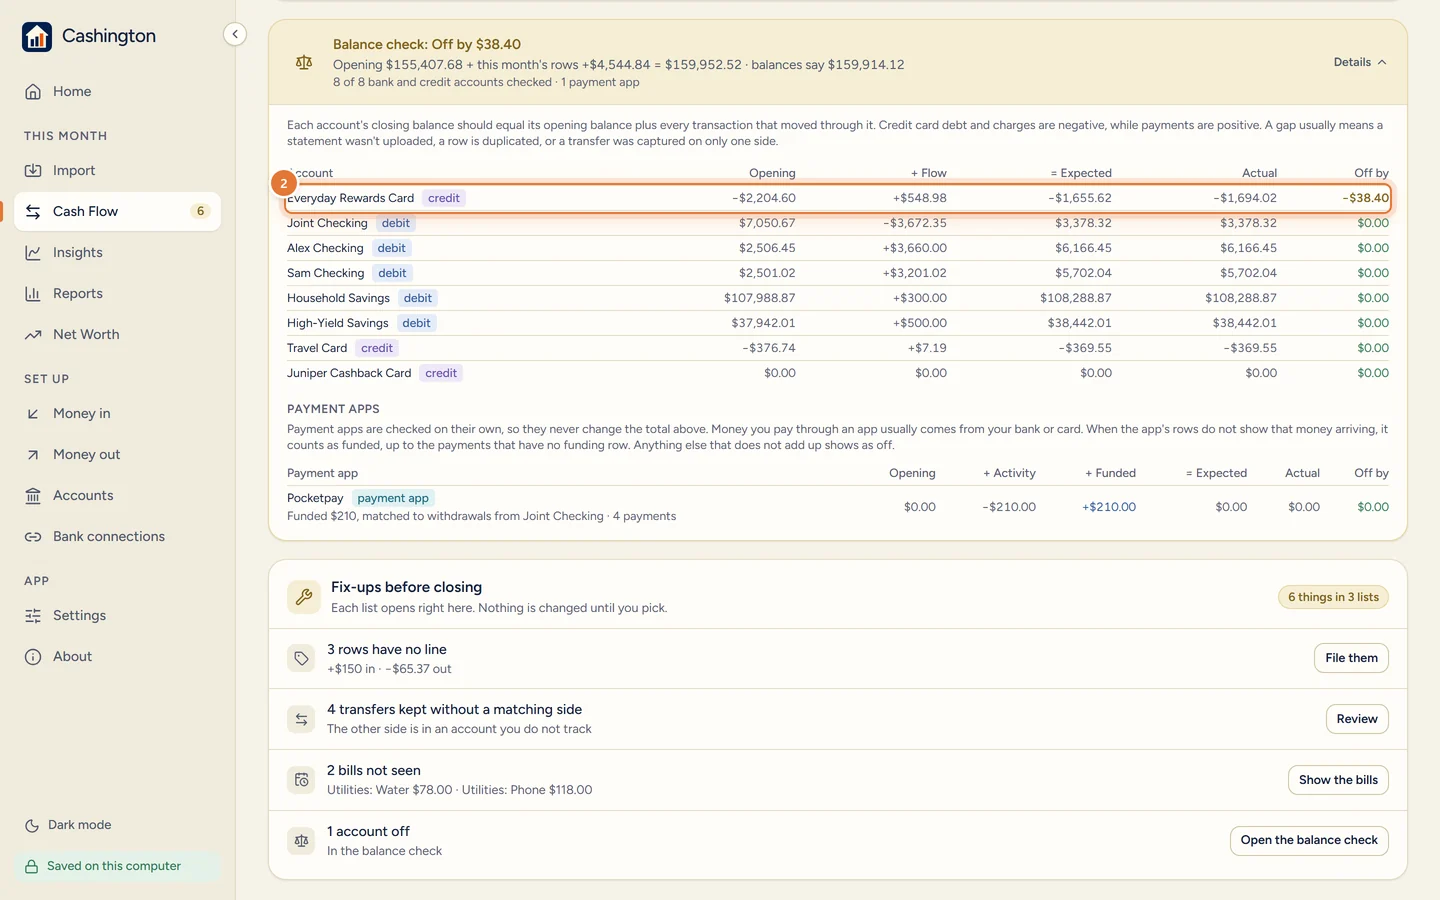Click the Net Worth trend icon

click(x=33, y=334)
